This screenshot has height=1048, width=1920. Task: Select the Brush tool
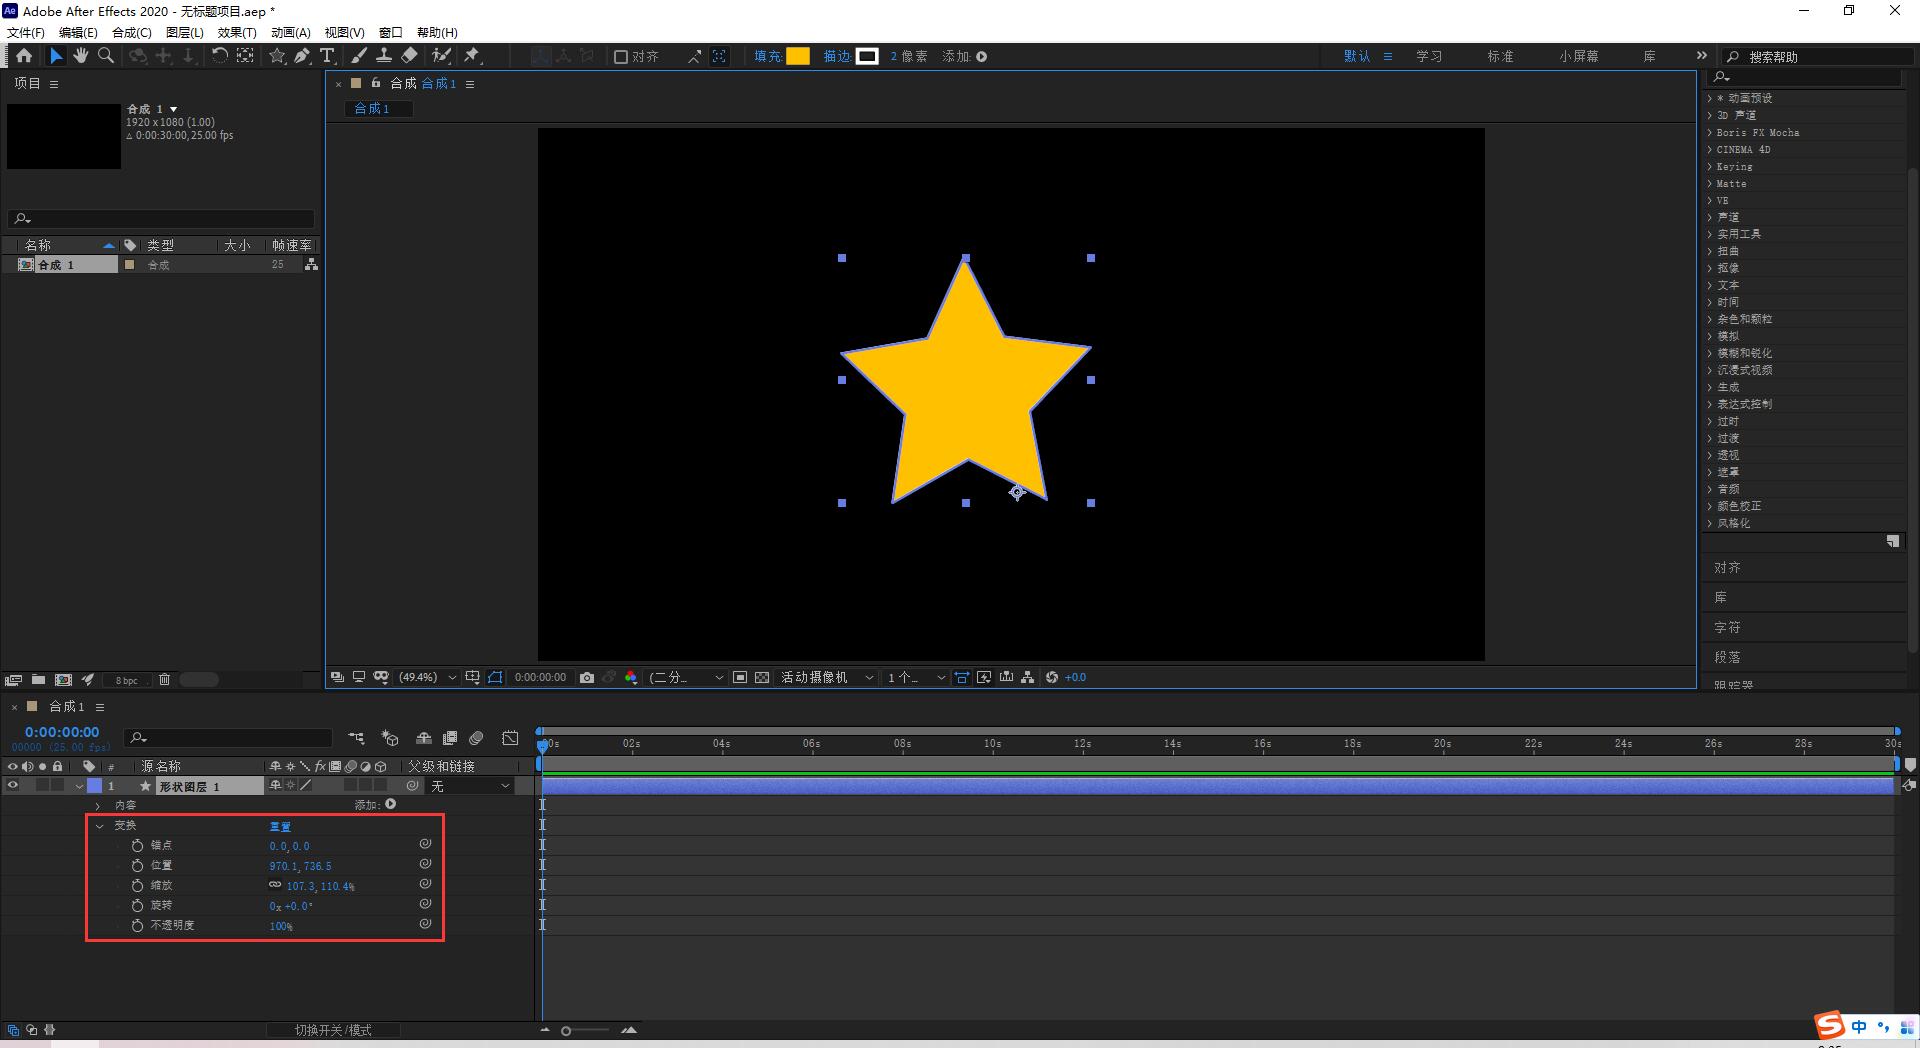click(359, 56)
